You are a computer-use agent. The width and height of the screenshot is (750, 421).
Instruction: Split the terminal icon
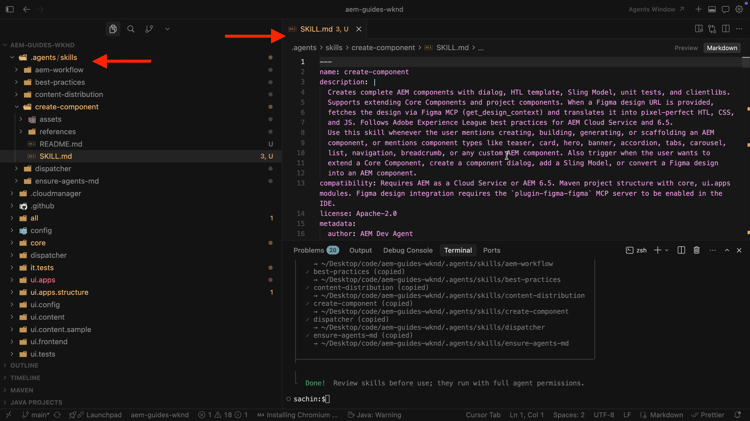pos(681,250)
